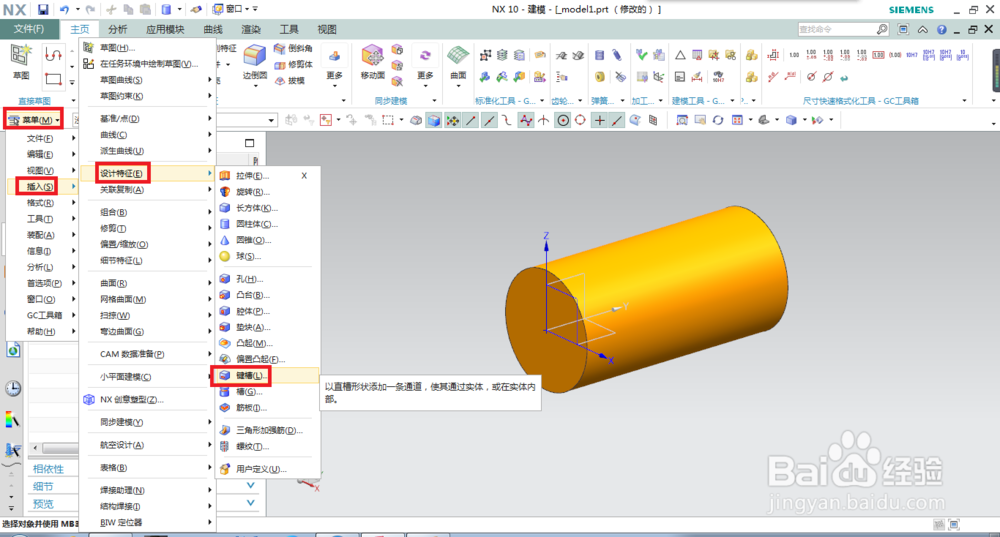
Task: Open the History clock icon in resource bar
Action: point(13,388)
